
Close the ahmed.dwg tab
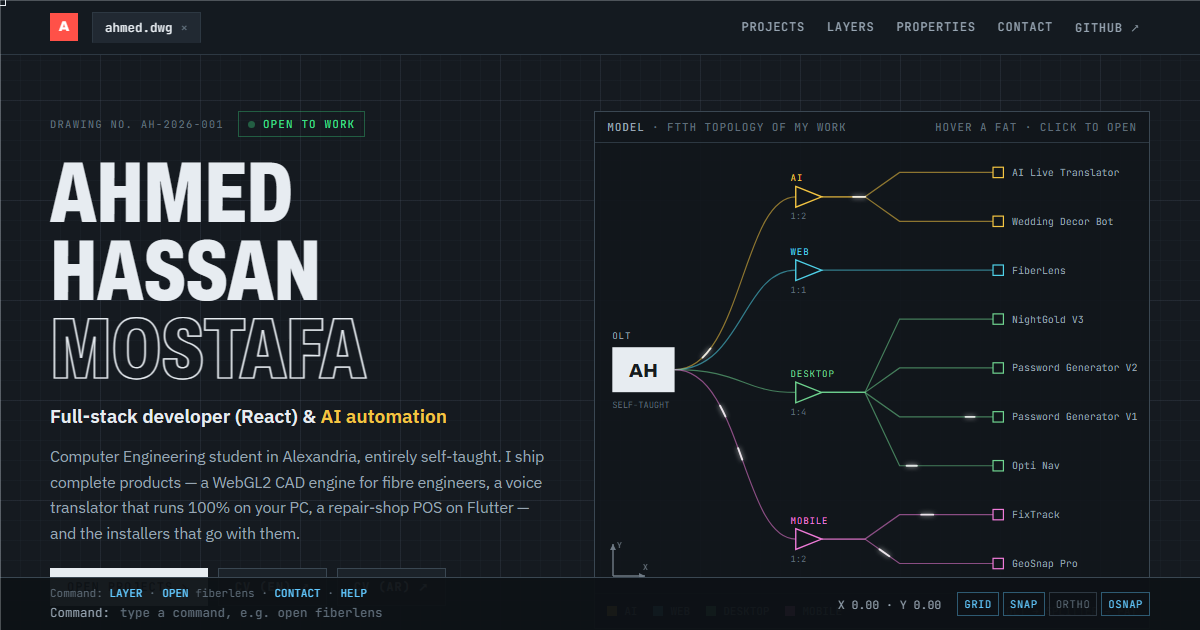point(184,28)
